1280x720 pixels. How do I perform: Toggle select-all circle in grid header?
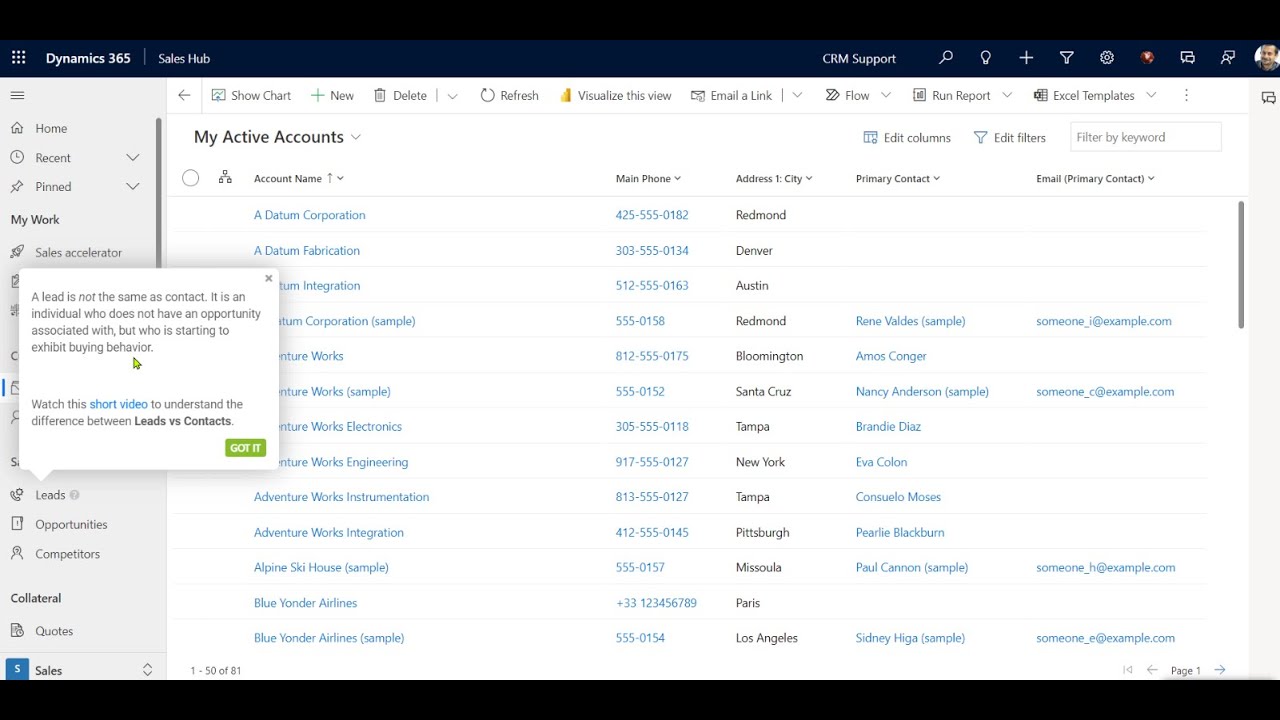click(x=190, y=178)
